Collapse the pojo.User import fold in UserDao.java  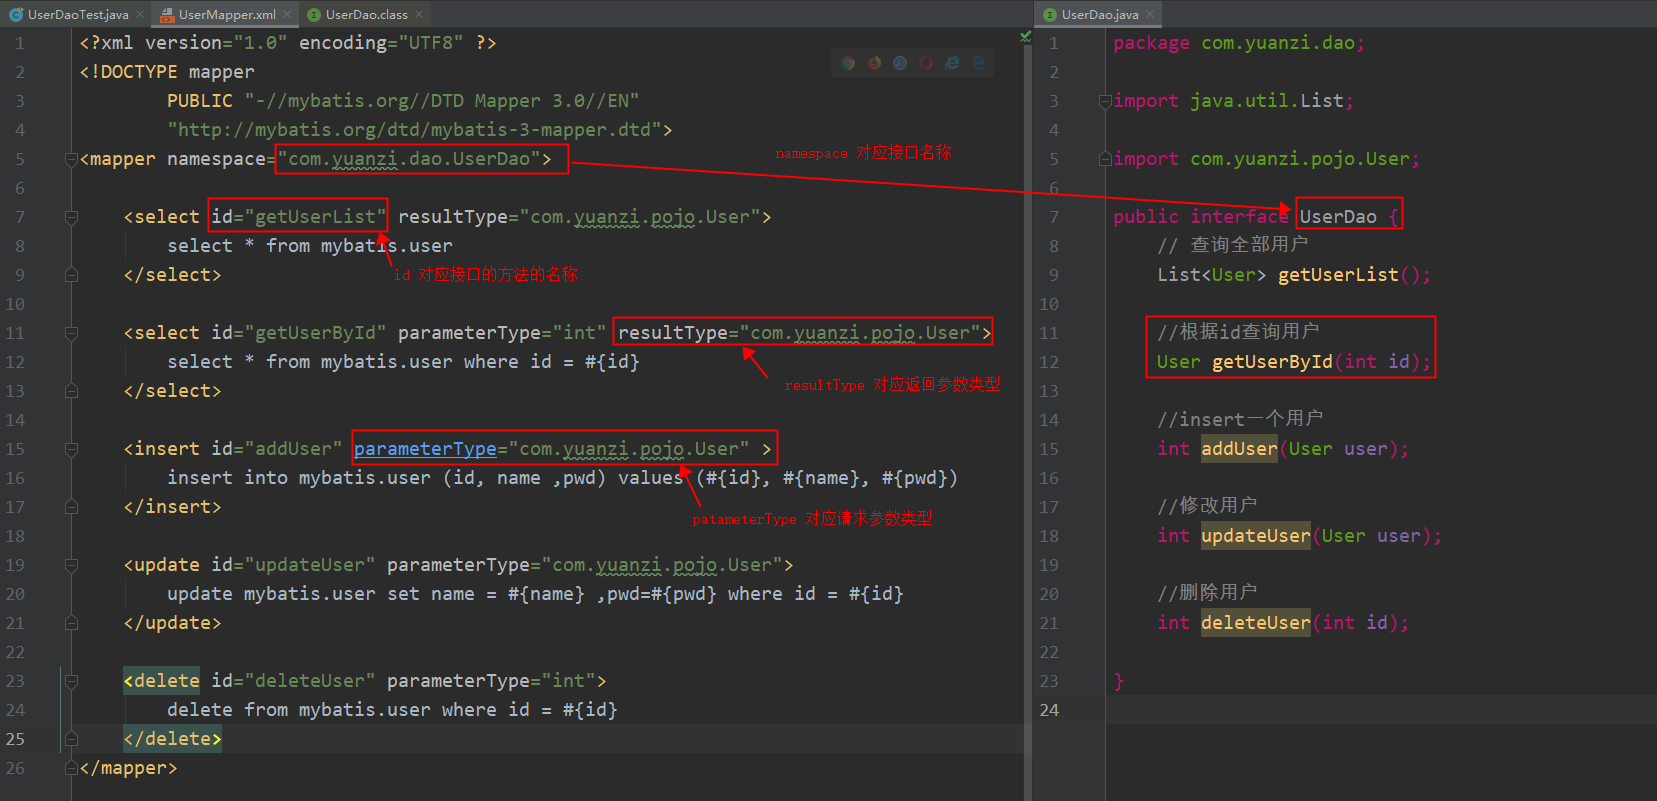(1105, 159)
